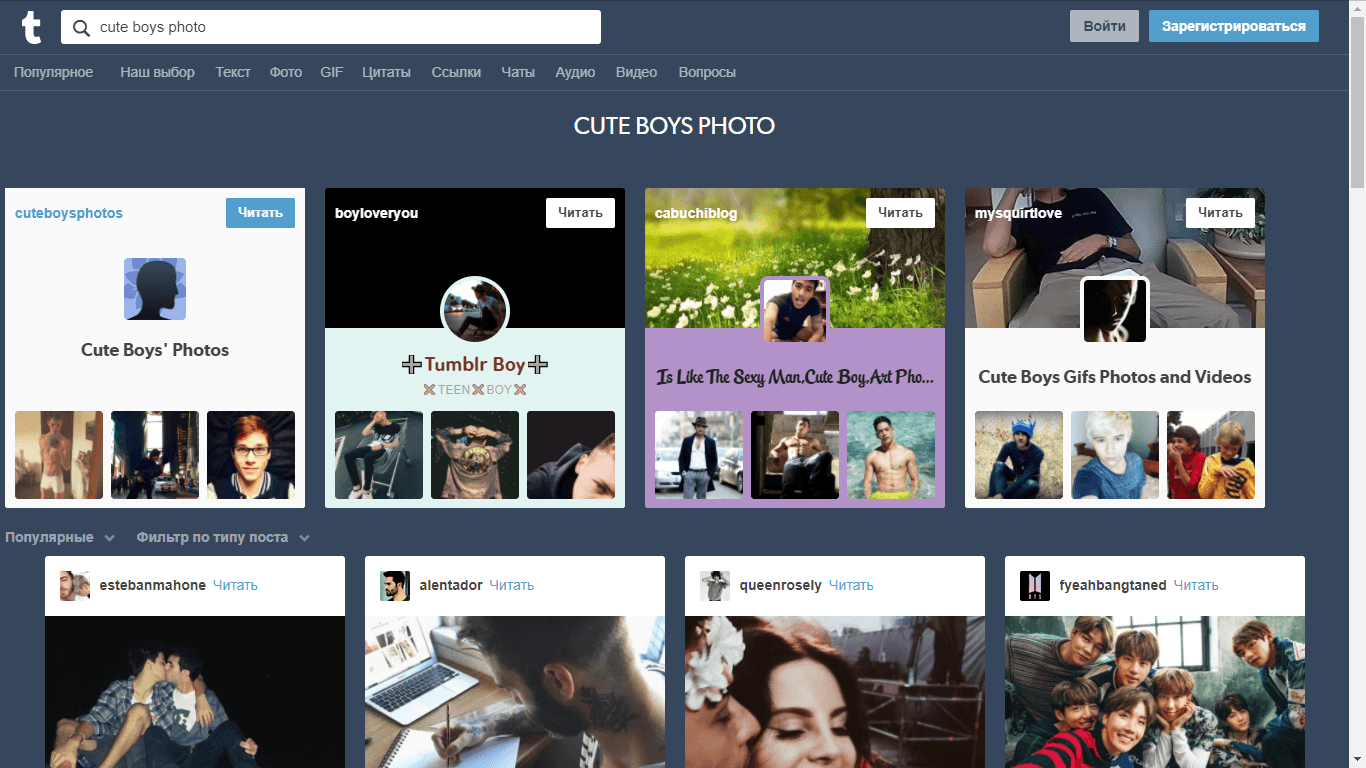Open mysquirtlove blue hat boy thumbnail
The image size is (1366, 768).
[1019, 455]
